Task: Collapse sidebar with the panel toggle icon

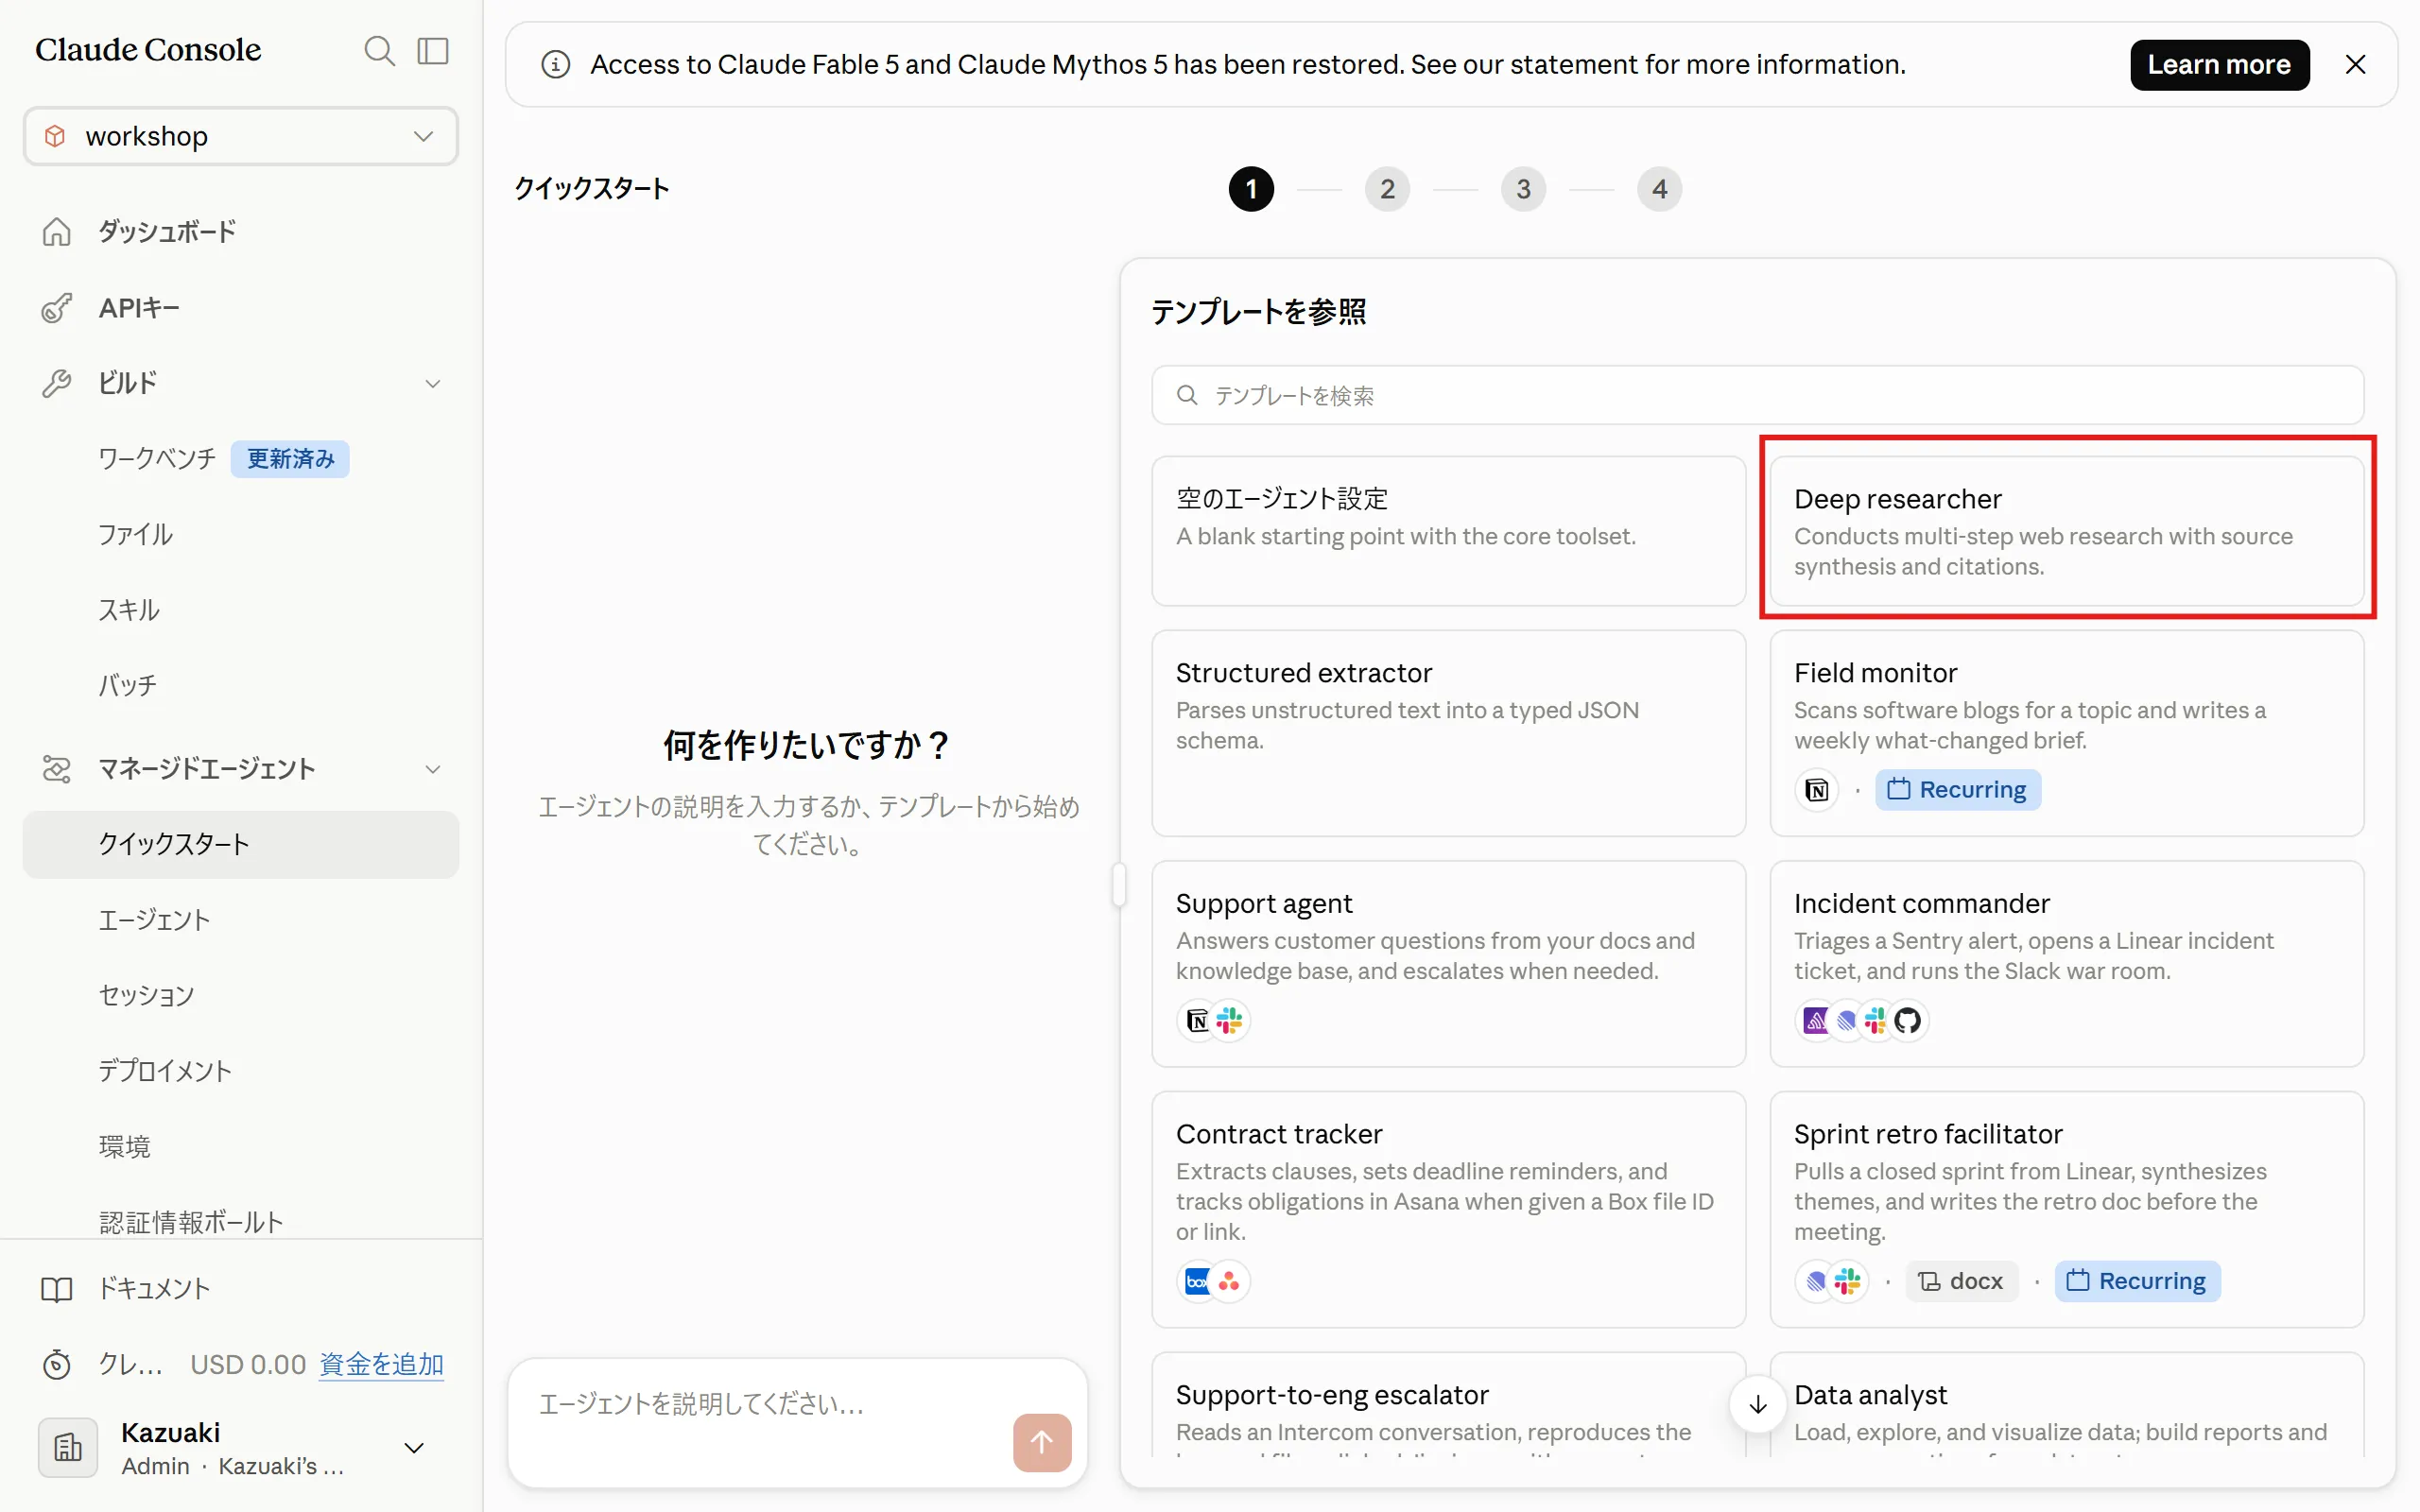Action: (x=433, y=50)
